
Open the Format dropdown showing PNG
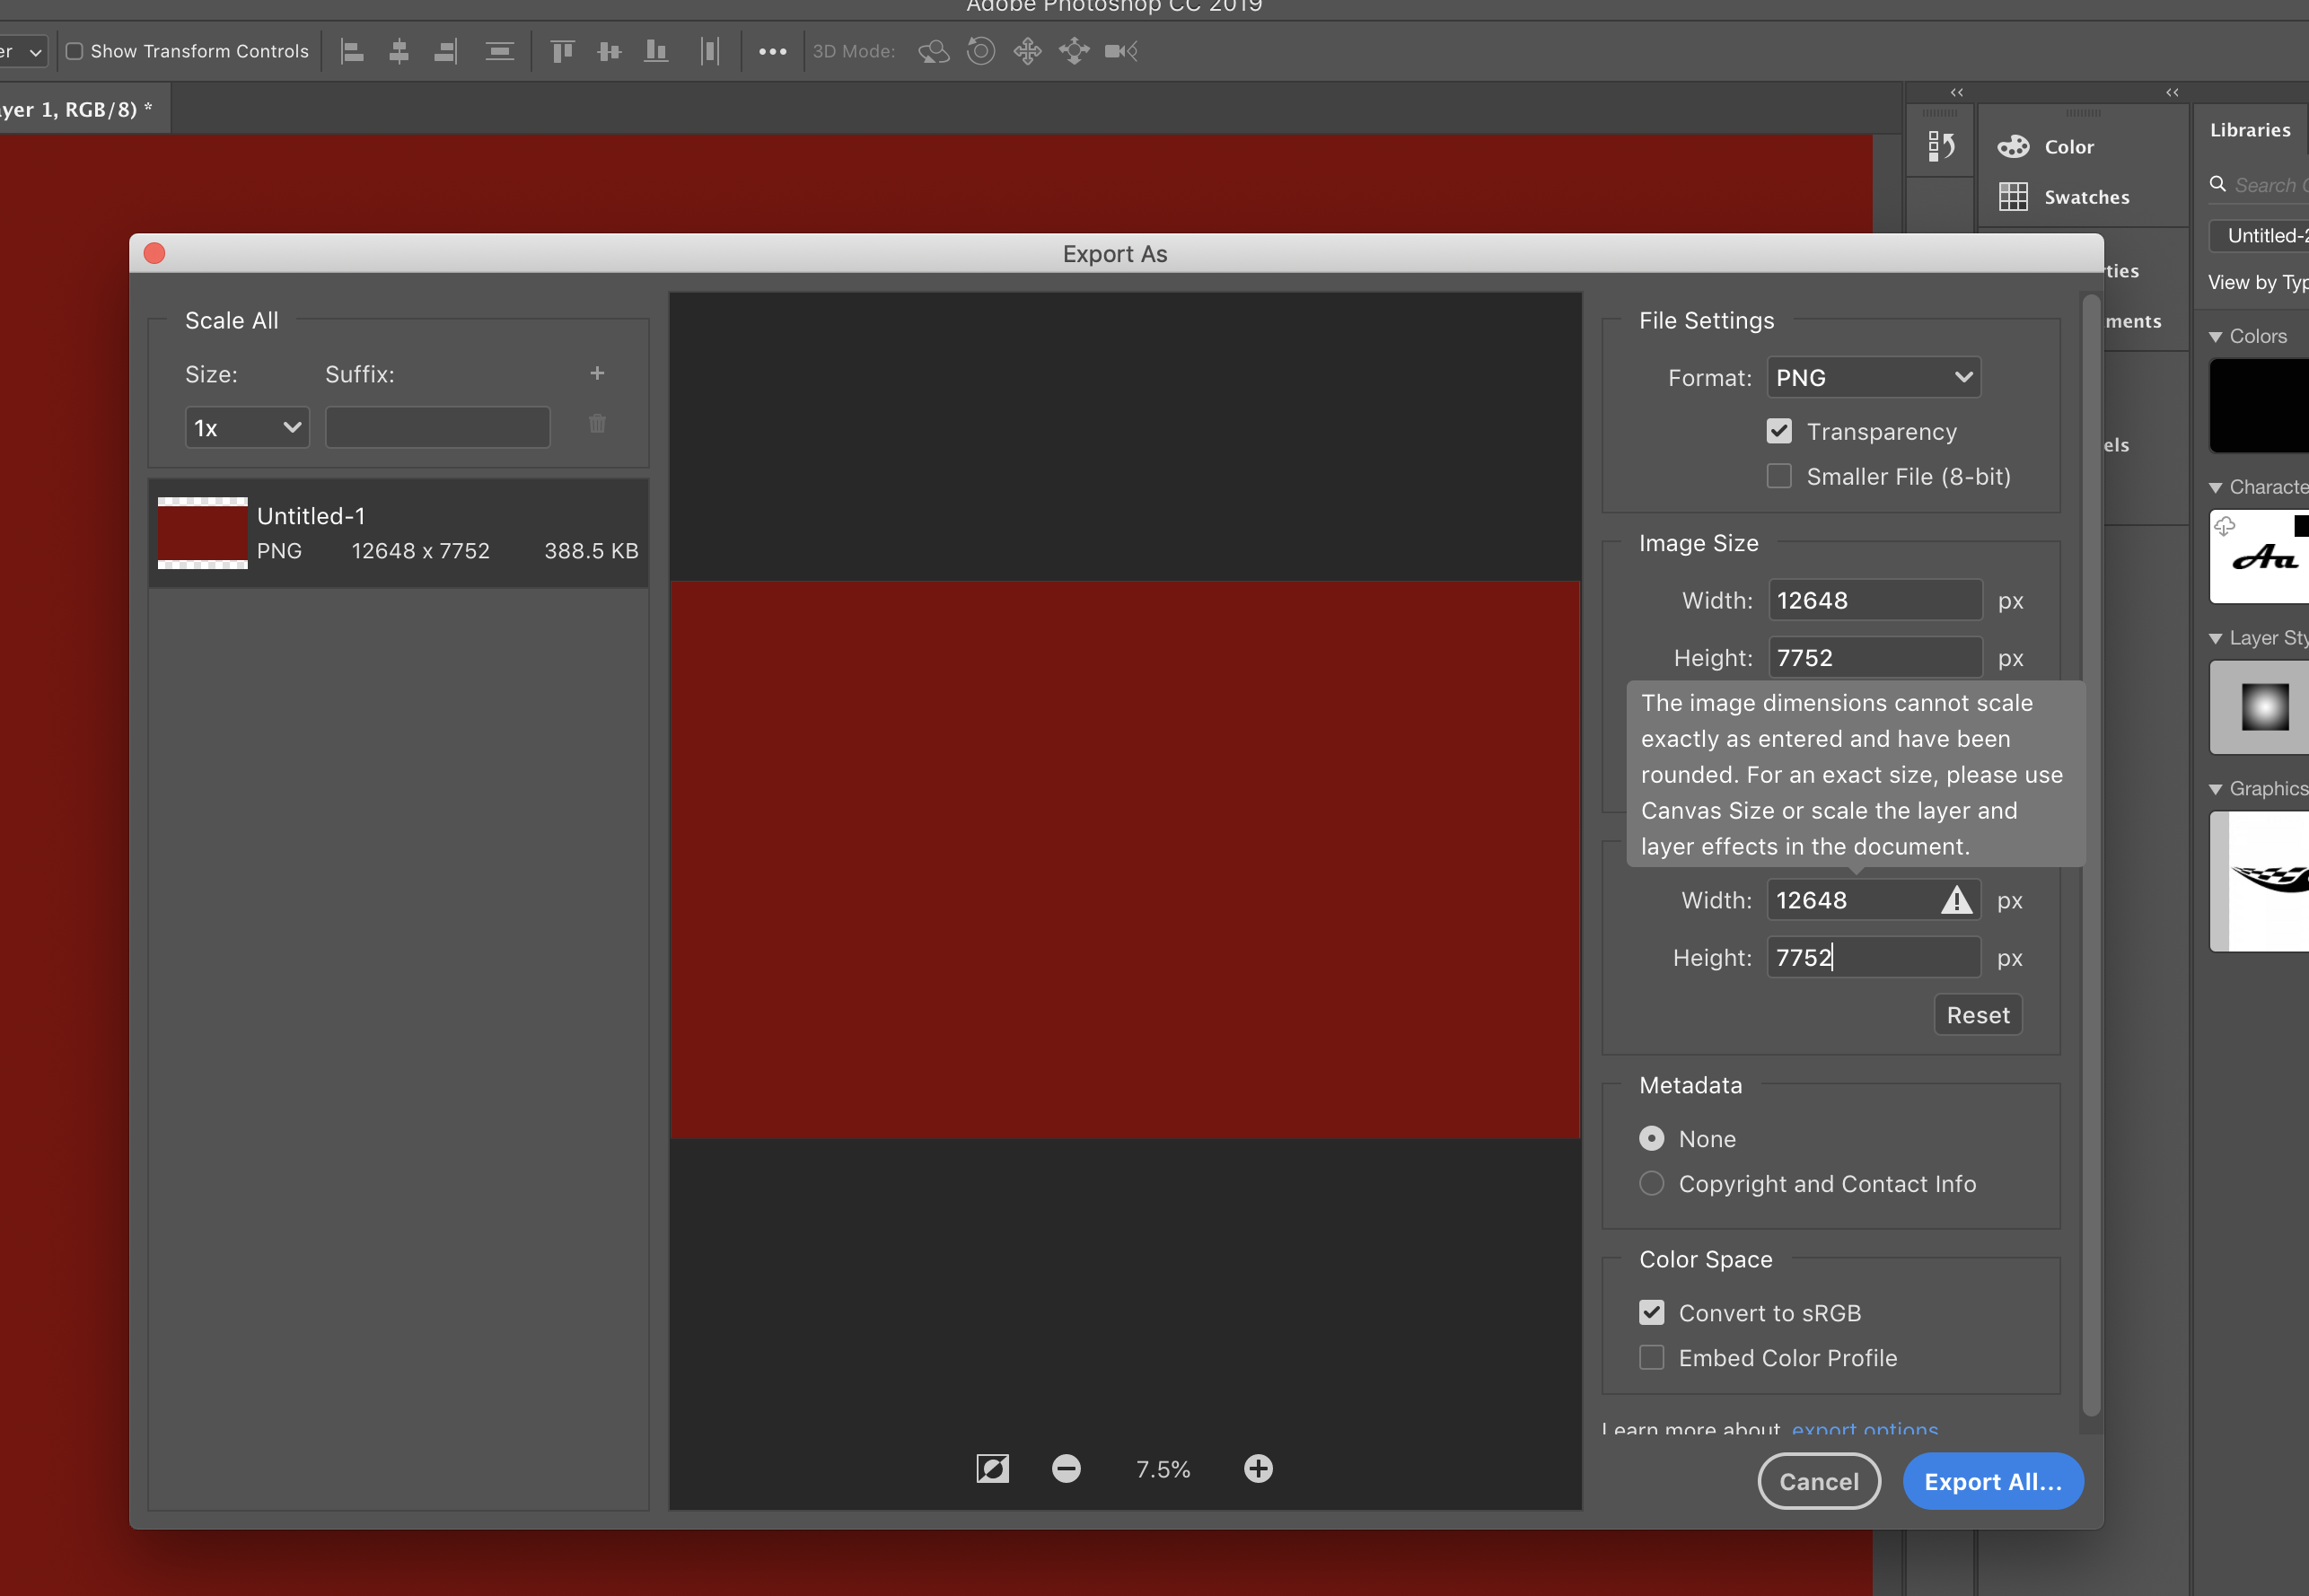click(1872, 377)
